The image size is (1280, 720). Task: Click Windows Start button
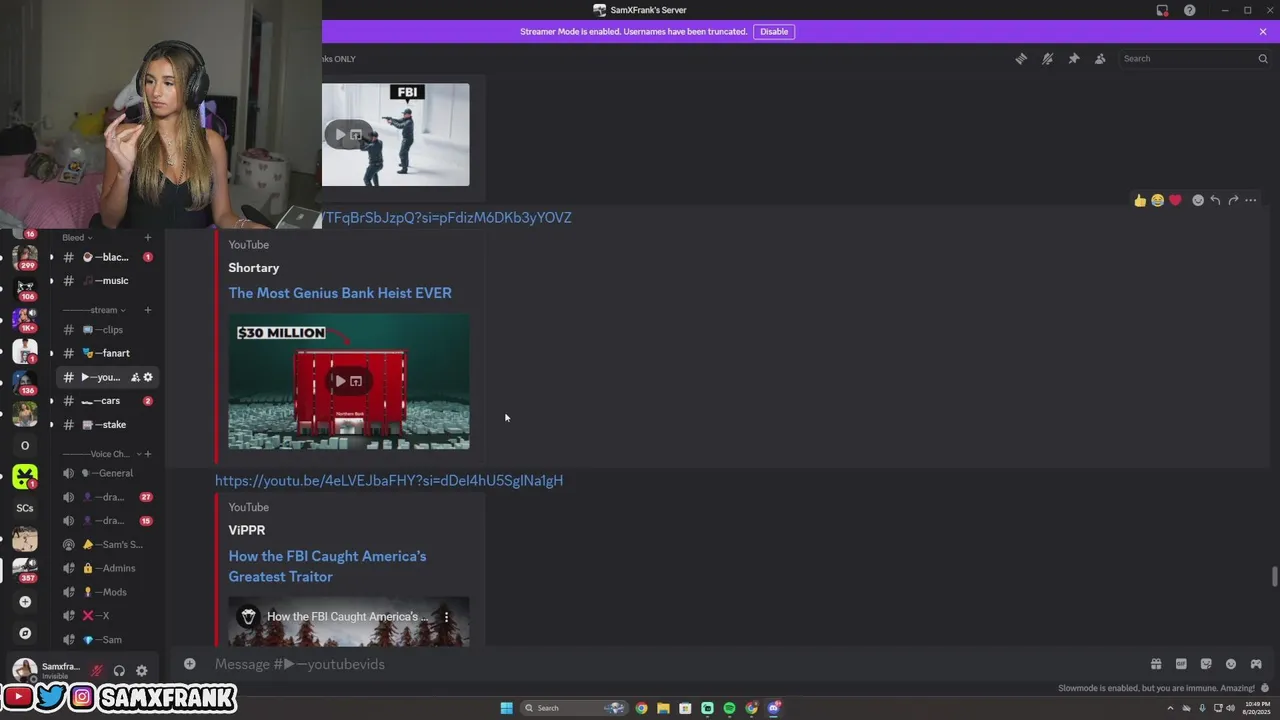(x=506, y=708)
